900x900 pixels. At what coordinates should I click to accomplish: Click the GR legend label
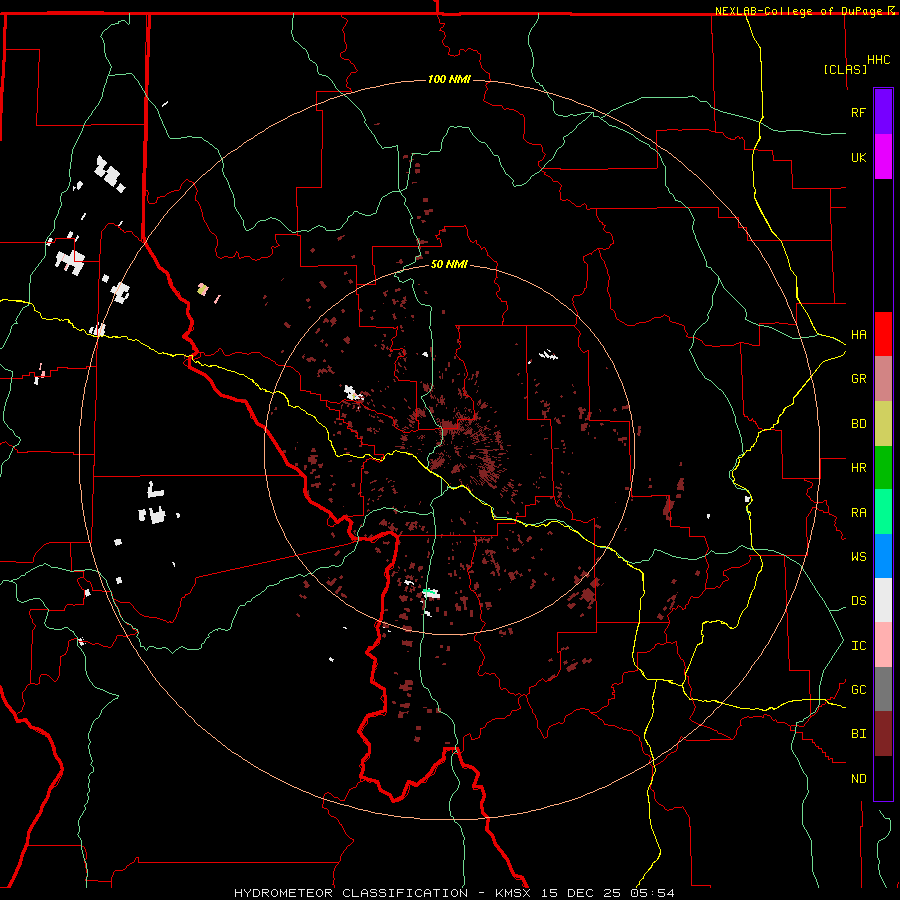coord(858,379)
